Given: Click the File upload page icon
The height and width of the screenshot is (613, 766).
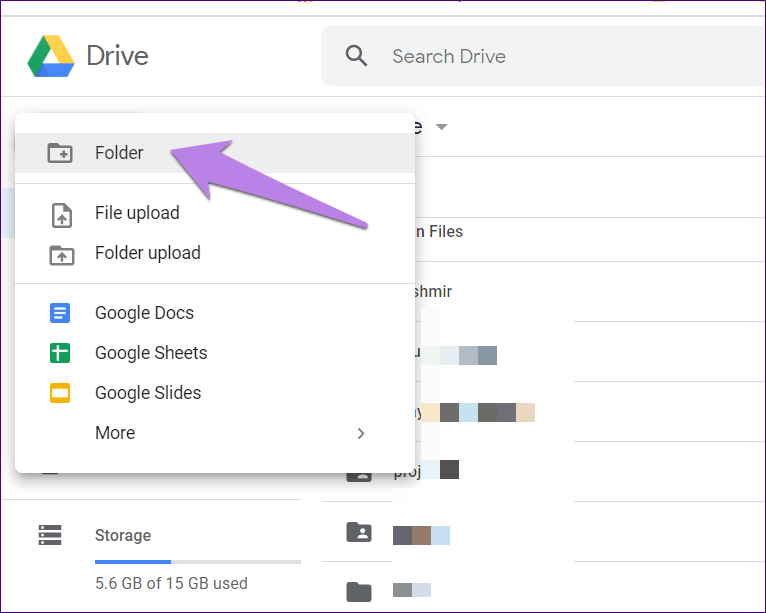Looking at the screenshot, I should click(x=62, y=215).
